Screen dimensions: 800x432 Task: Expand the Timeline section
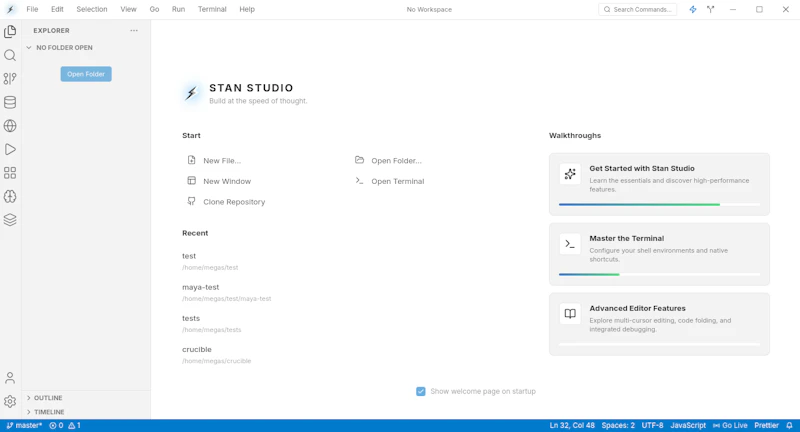tap(29, 412)
